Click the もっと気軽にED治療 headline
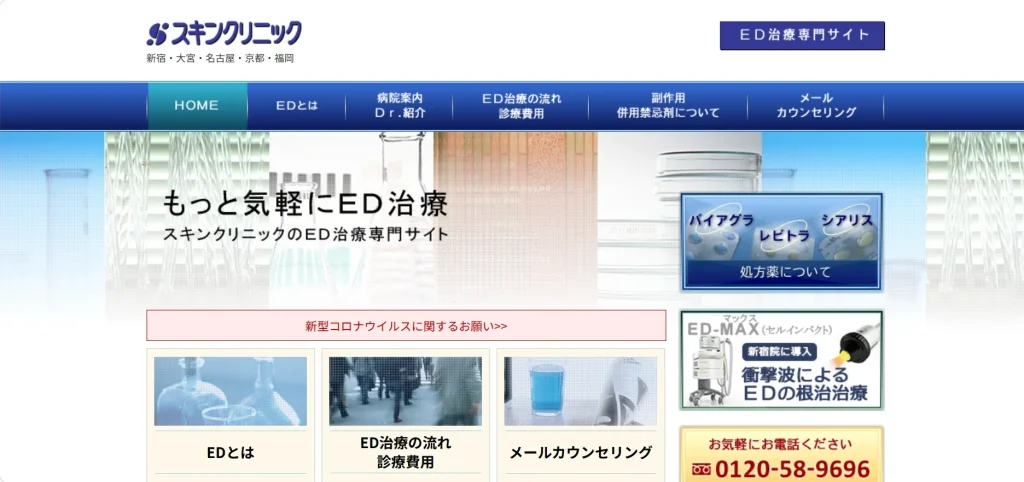 [306, 204]
